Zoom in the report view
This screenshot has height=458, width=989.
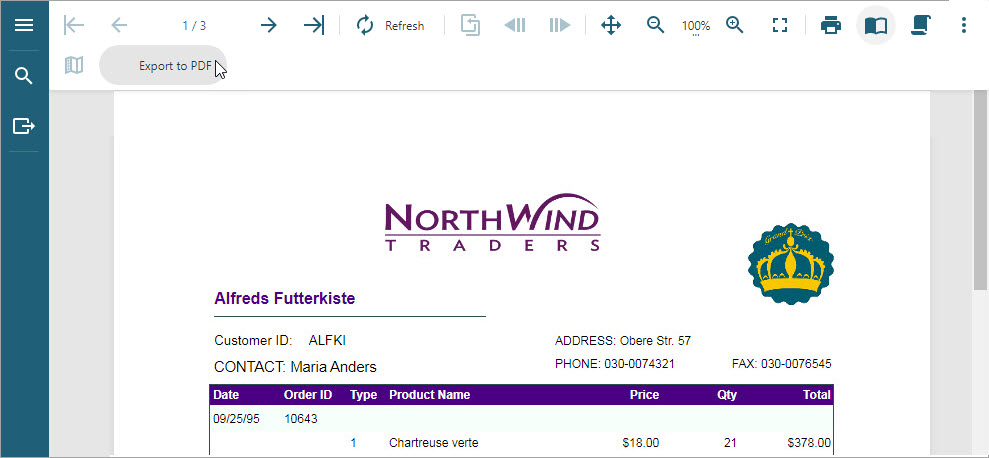[x=735, y=25]
